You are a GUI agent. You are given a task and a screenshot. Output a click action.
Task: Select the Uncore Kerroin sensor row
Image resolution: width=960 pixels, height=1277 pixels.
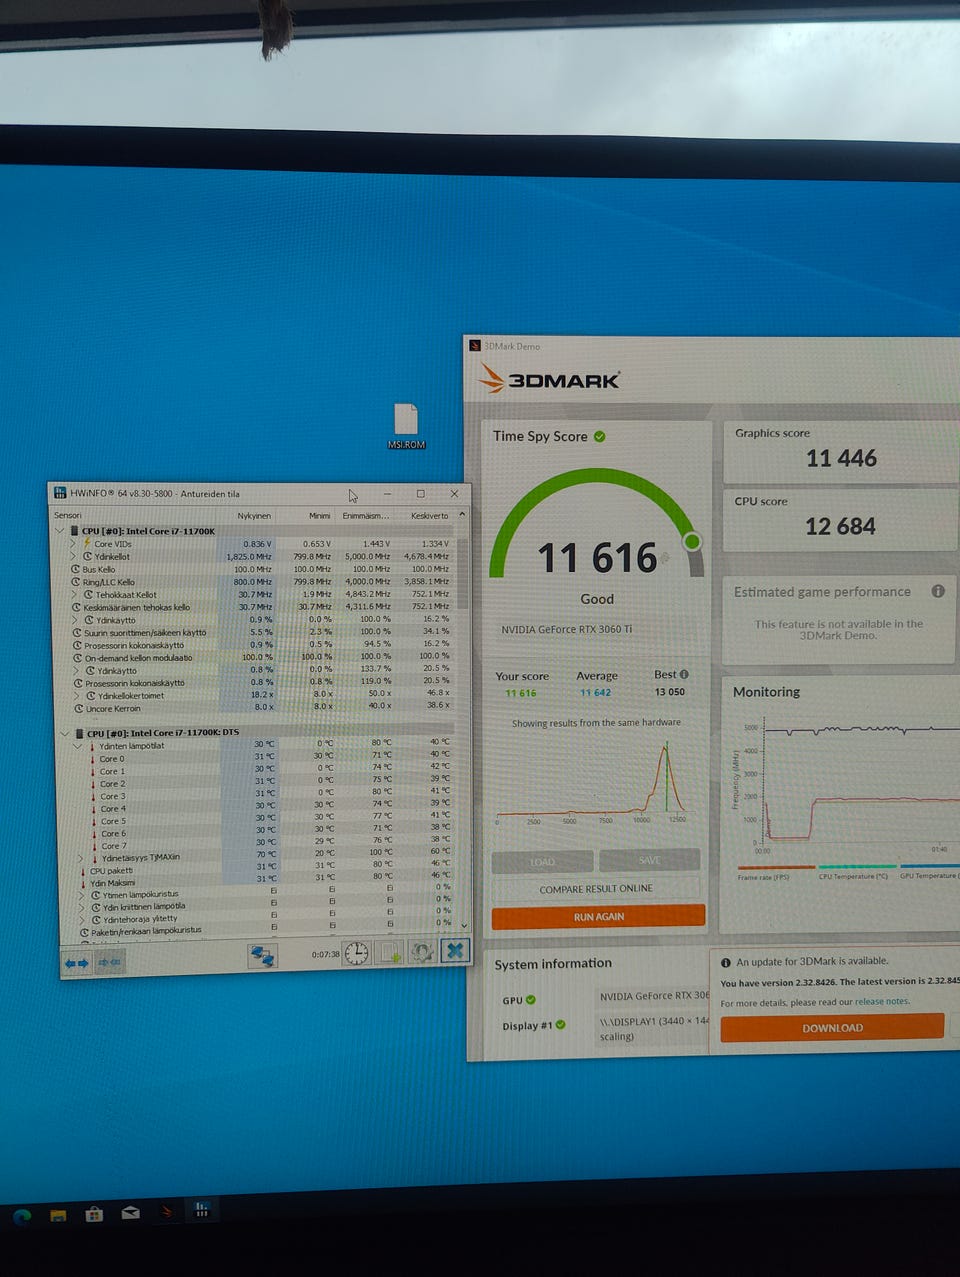(262, 707)
